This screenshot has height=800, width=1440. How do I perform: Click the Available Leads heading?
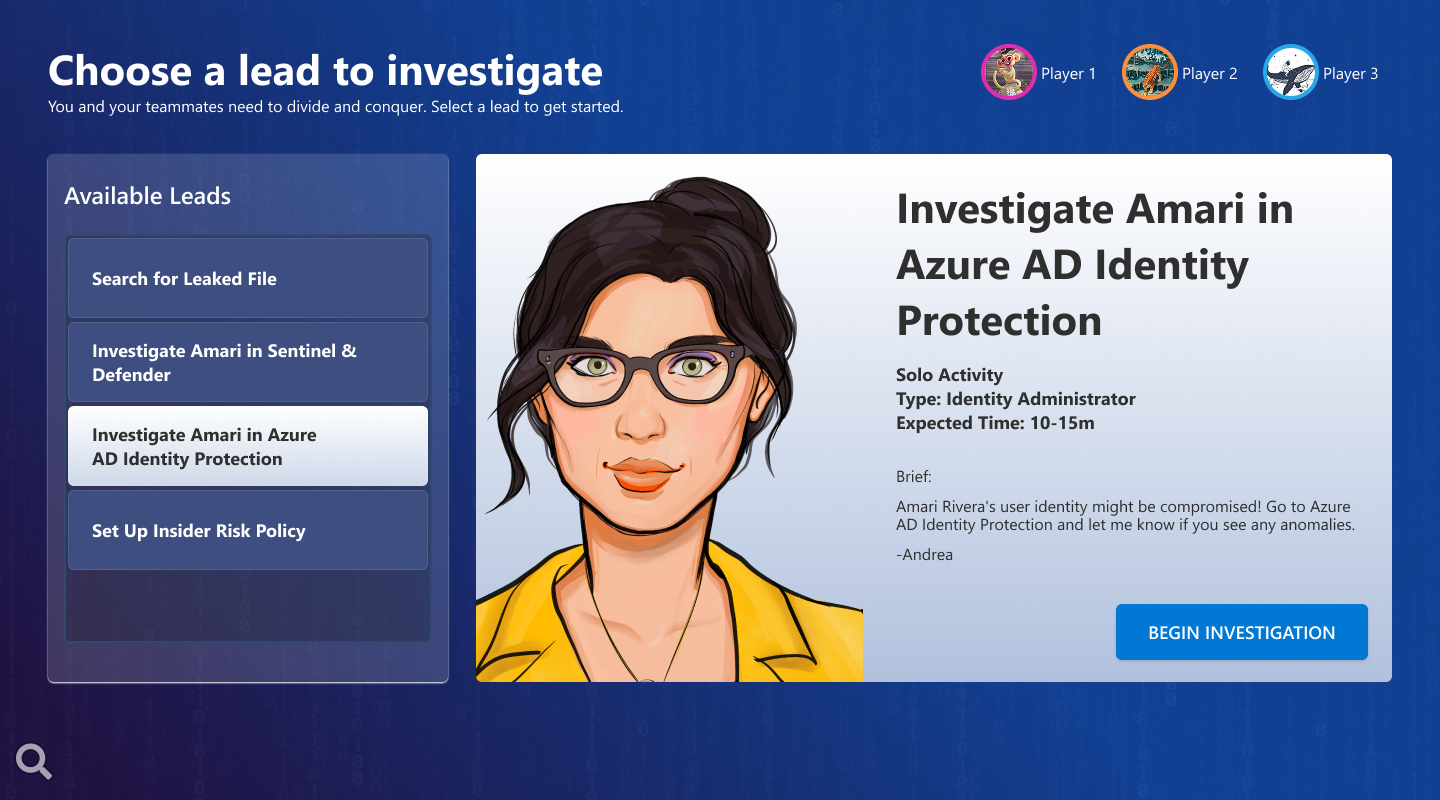147,196
